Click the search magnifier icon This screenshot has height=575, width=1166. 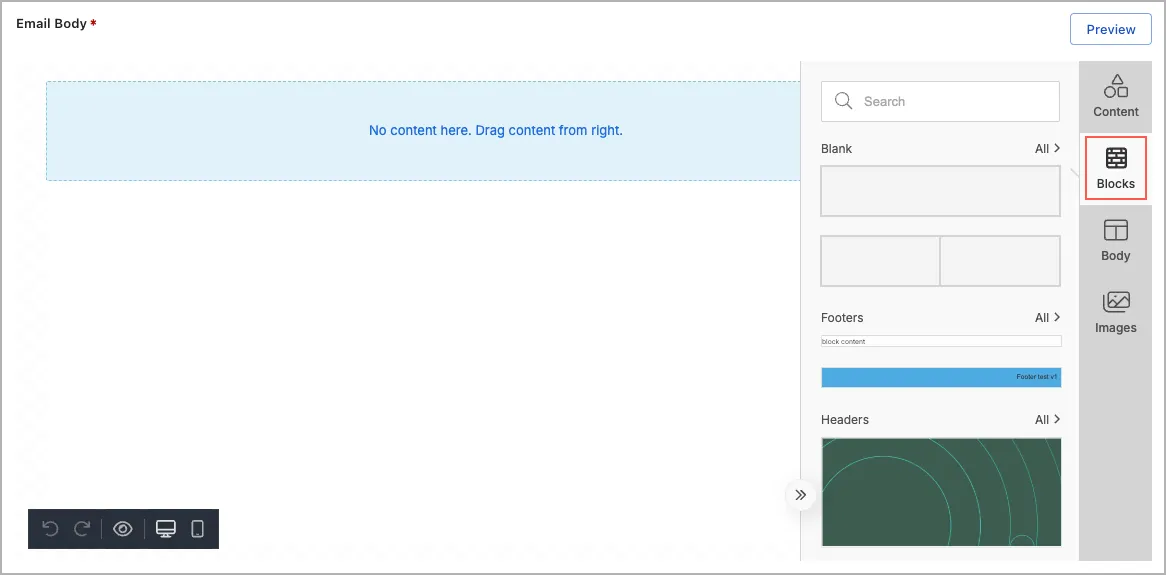click(843, 101)
